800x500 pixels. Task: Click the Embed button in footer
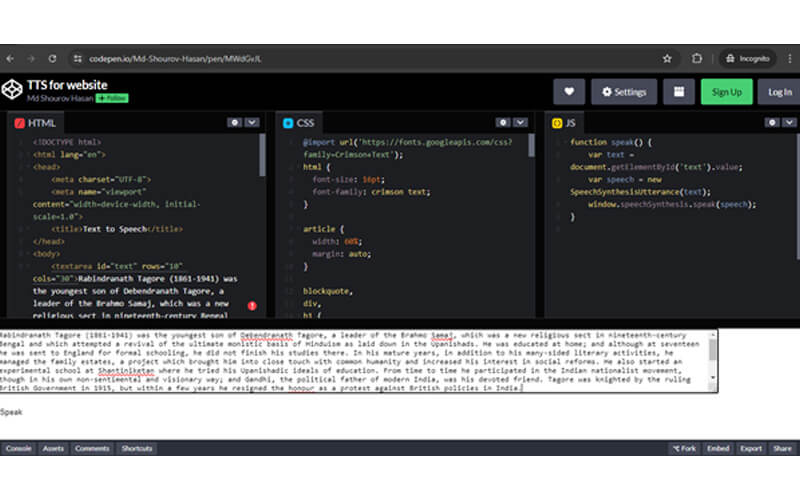click(718, 448)
